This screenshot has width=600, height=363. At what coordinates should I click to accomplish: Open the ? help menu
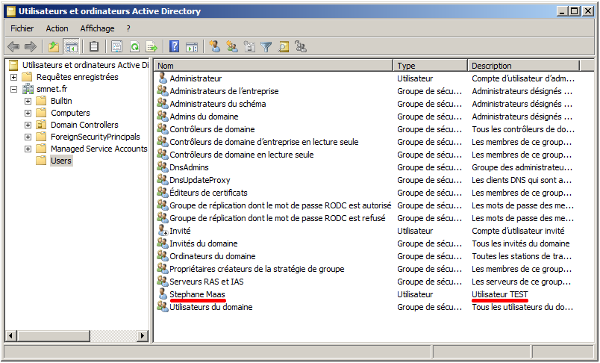128,28
